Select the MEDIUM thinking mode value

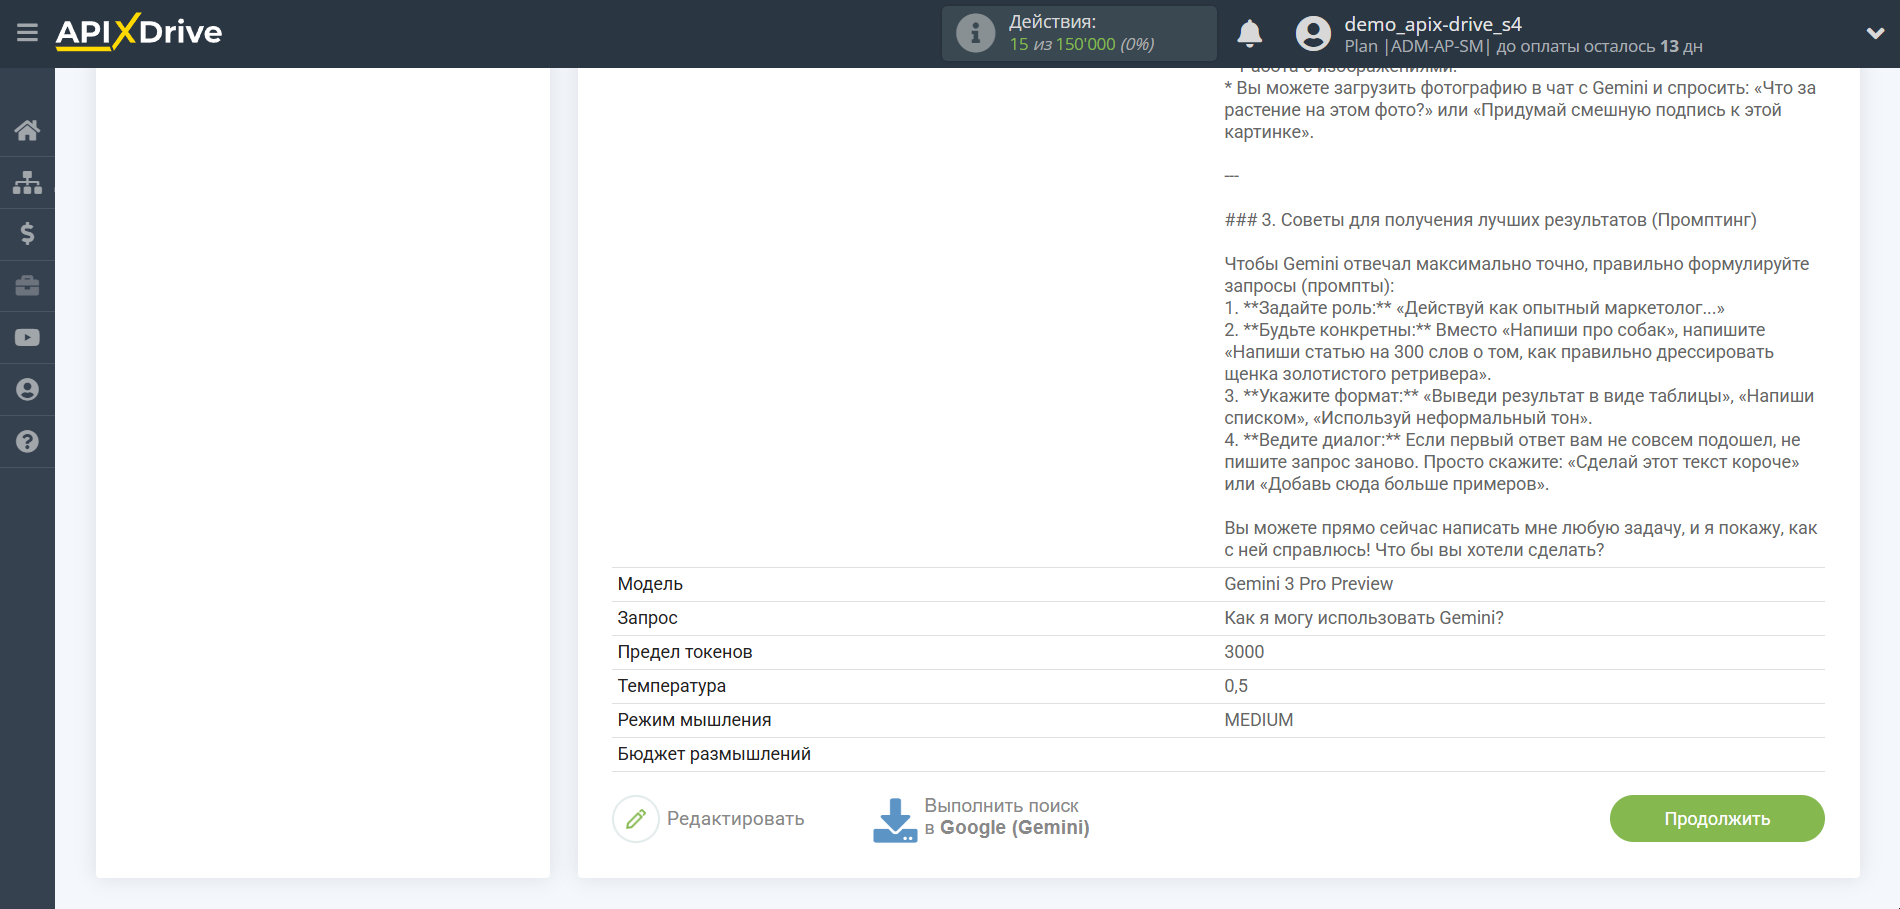point(1258,720)
